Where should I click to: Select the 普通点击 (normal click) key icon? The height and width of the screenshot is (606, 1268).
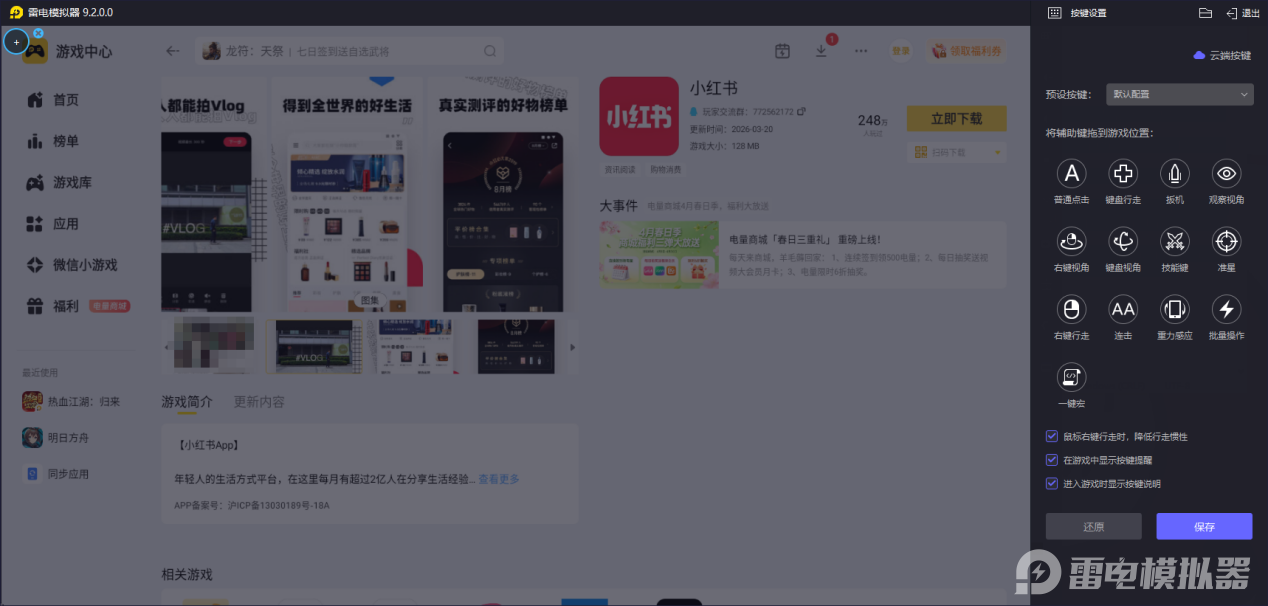(x=1071, y=173)
